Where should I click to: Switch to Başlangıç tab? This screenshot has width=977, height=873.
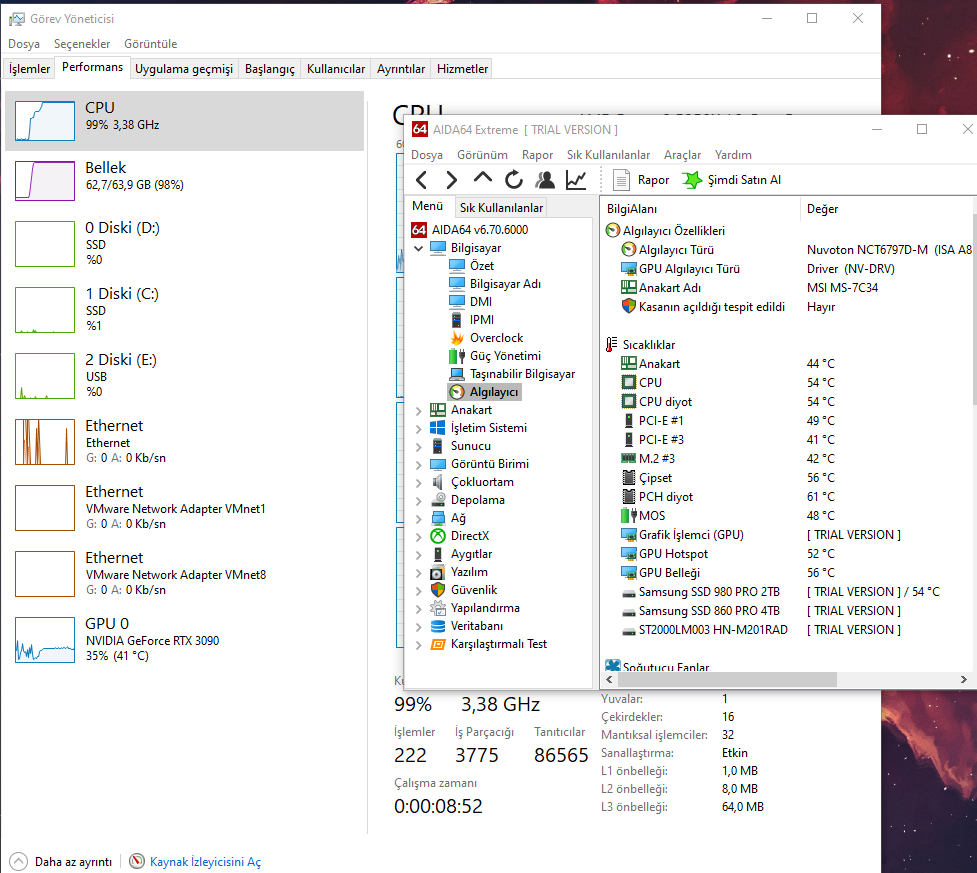[x=270, y=69]
